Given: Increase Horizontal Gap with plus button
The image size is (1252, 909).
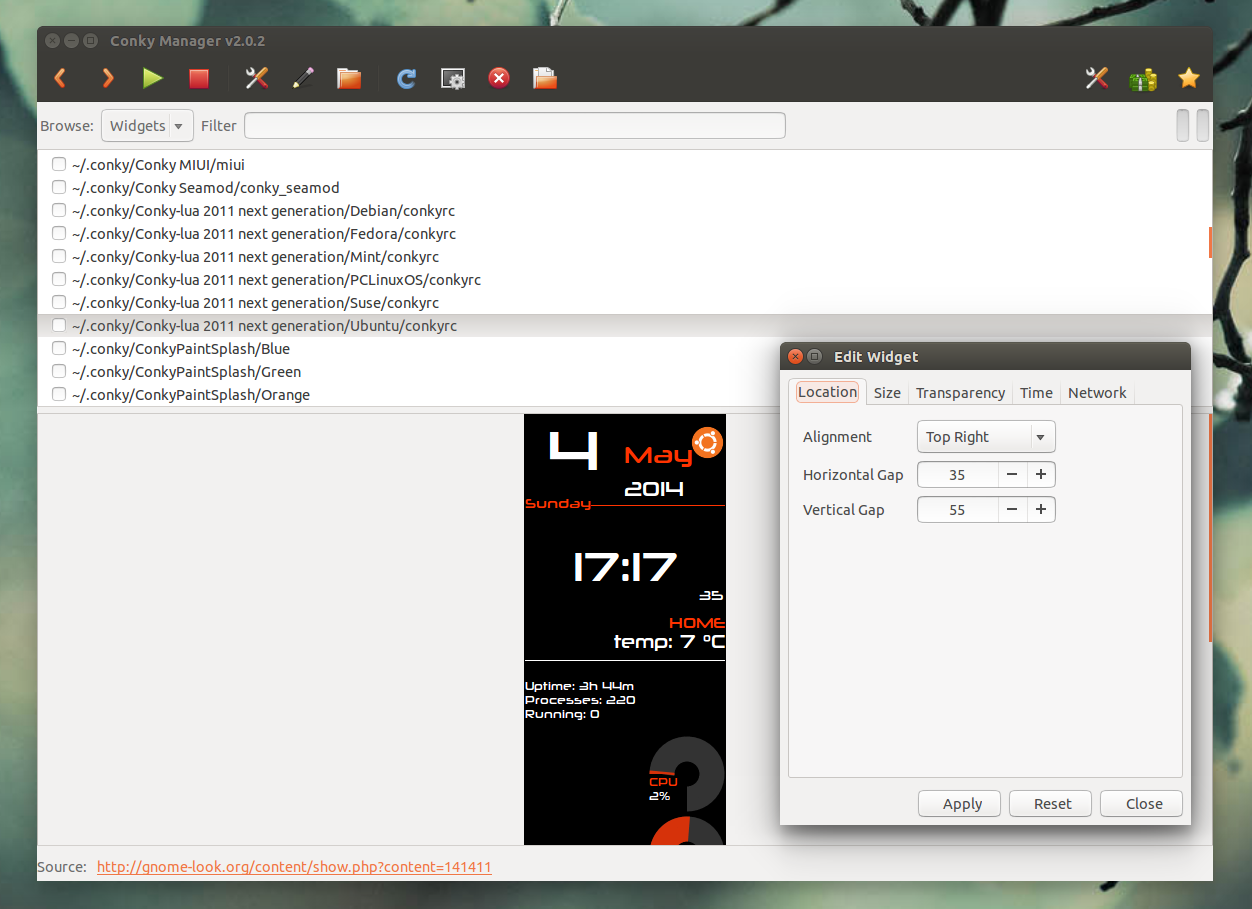Looking at the screenshot, I should click(1041, 474).
